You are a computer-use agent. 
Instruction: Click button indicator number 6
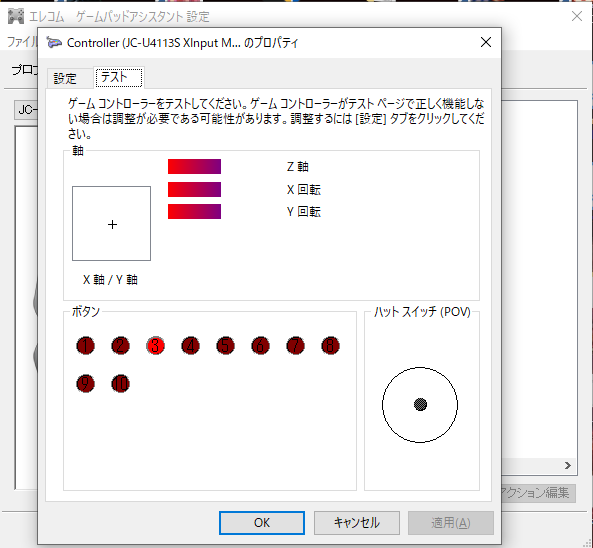[260, 345]
